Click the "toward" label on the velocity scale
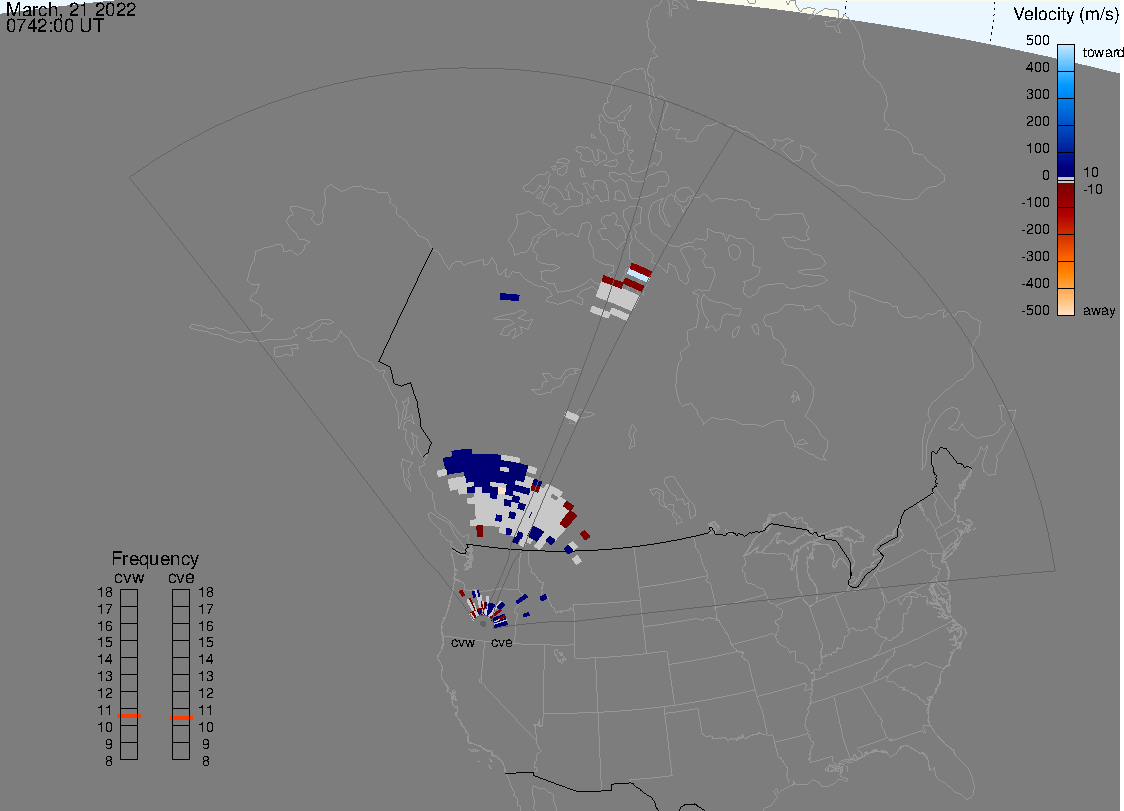1124x811 pixels. (1102, 52)
